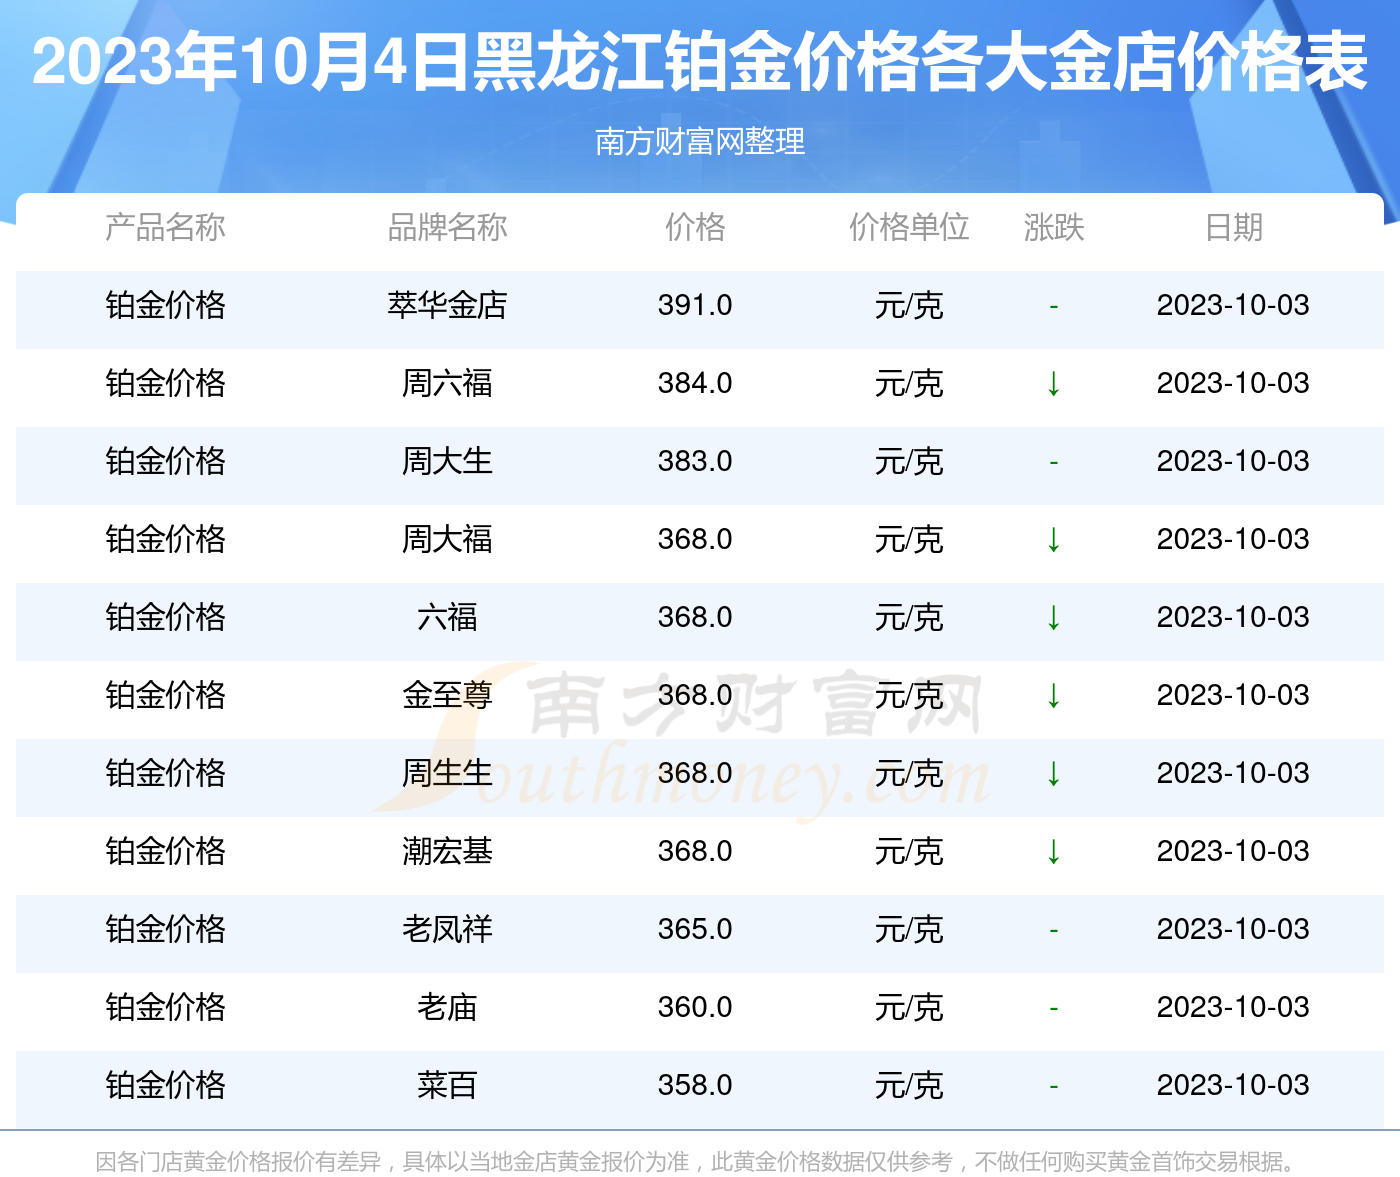This screenshot has height=1177, width=1400.
Task: Click the 铂金价格 cell in 菜百 row
Action: (x=165, y=1085)
